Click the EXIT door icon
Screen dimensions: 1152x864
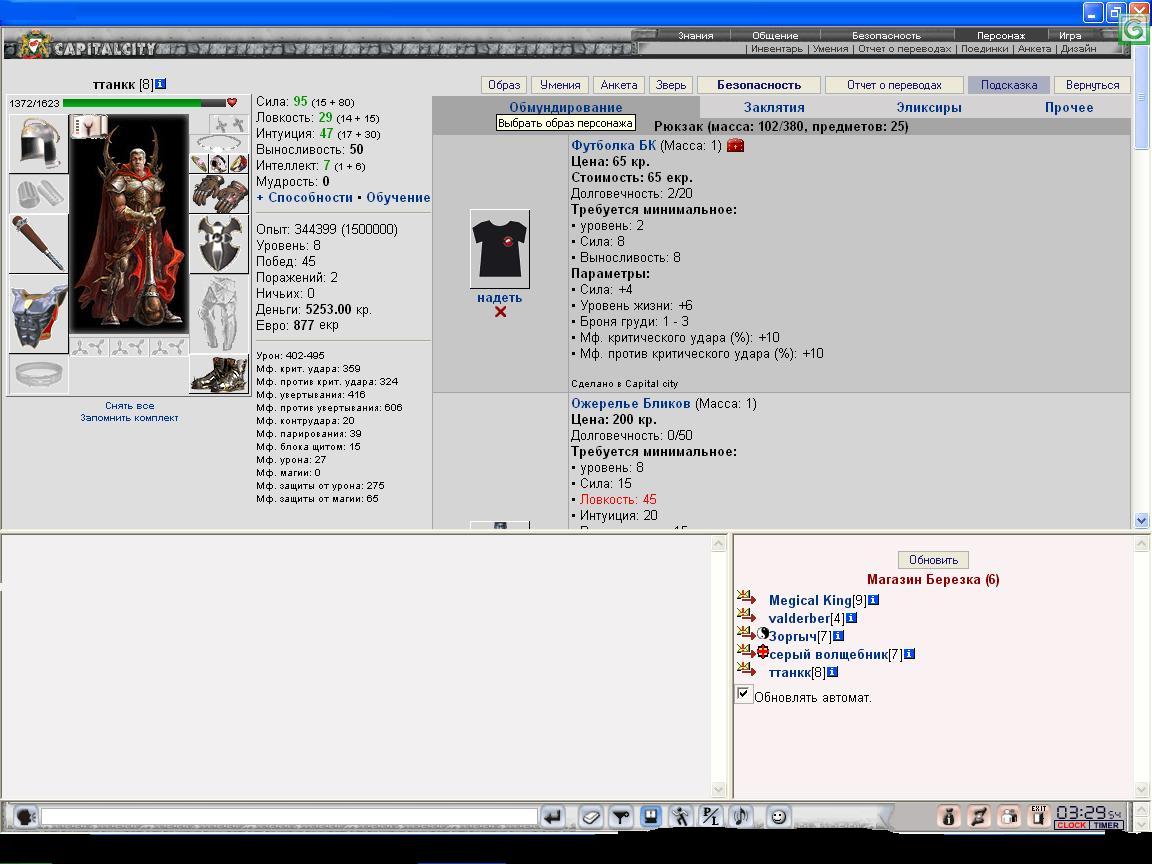(1038, 816)
